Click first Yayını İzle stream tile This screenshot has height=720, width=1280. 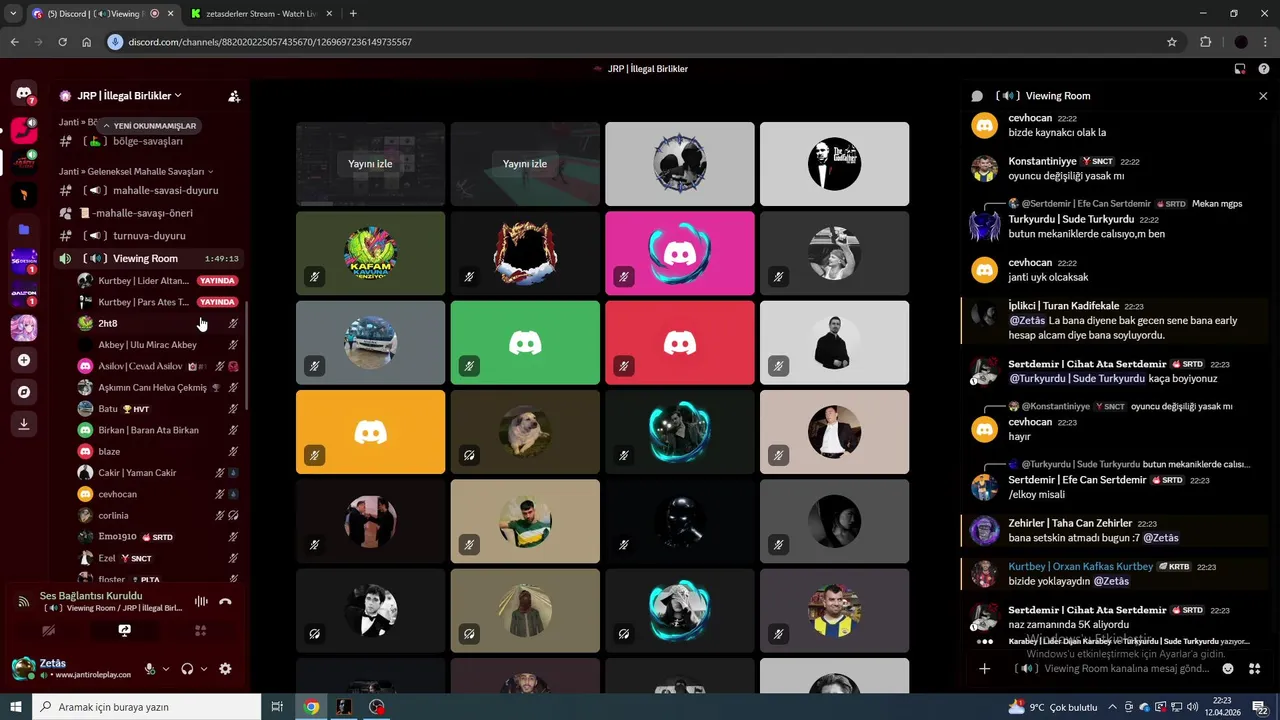point(370,164)
